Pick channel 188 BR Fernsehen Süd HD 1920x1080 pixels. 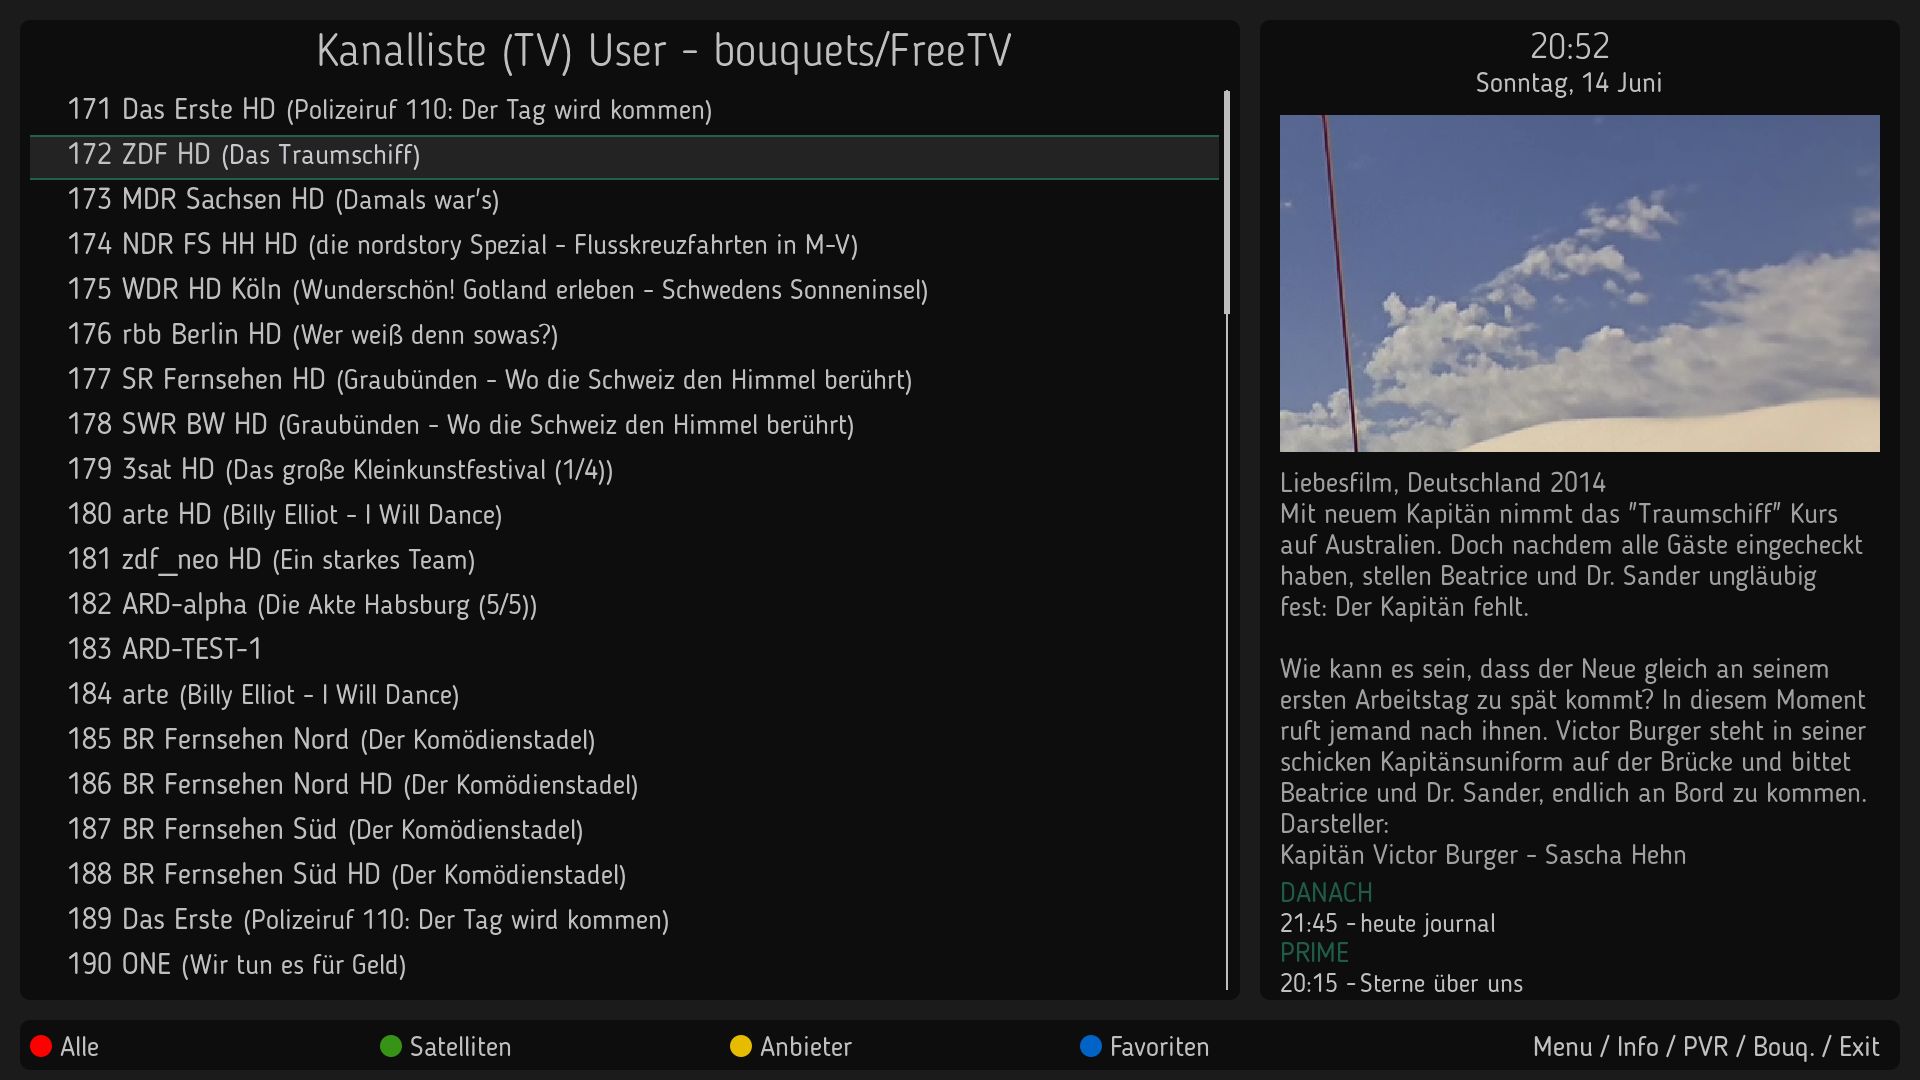[346, 875]
